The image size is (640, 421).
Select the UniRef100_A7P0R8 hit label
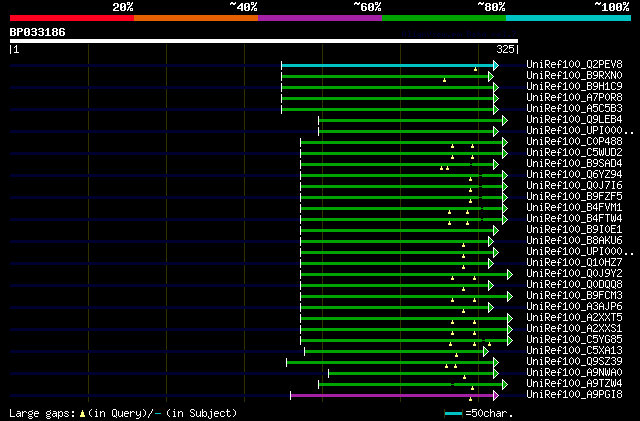point(574,98)
